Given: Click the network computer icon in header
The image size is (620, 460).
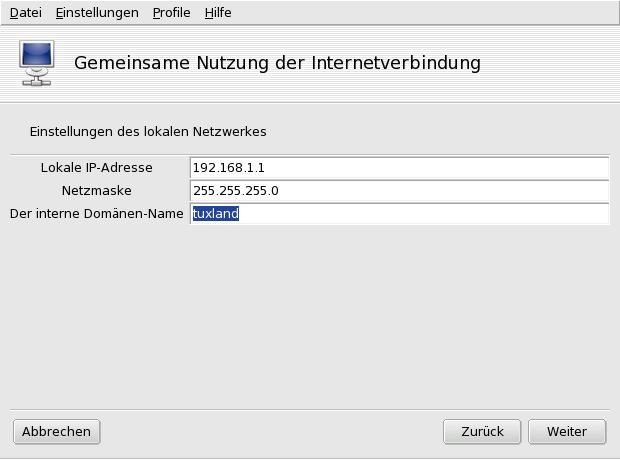Looking at the screenshot, I should point(38,63).
